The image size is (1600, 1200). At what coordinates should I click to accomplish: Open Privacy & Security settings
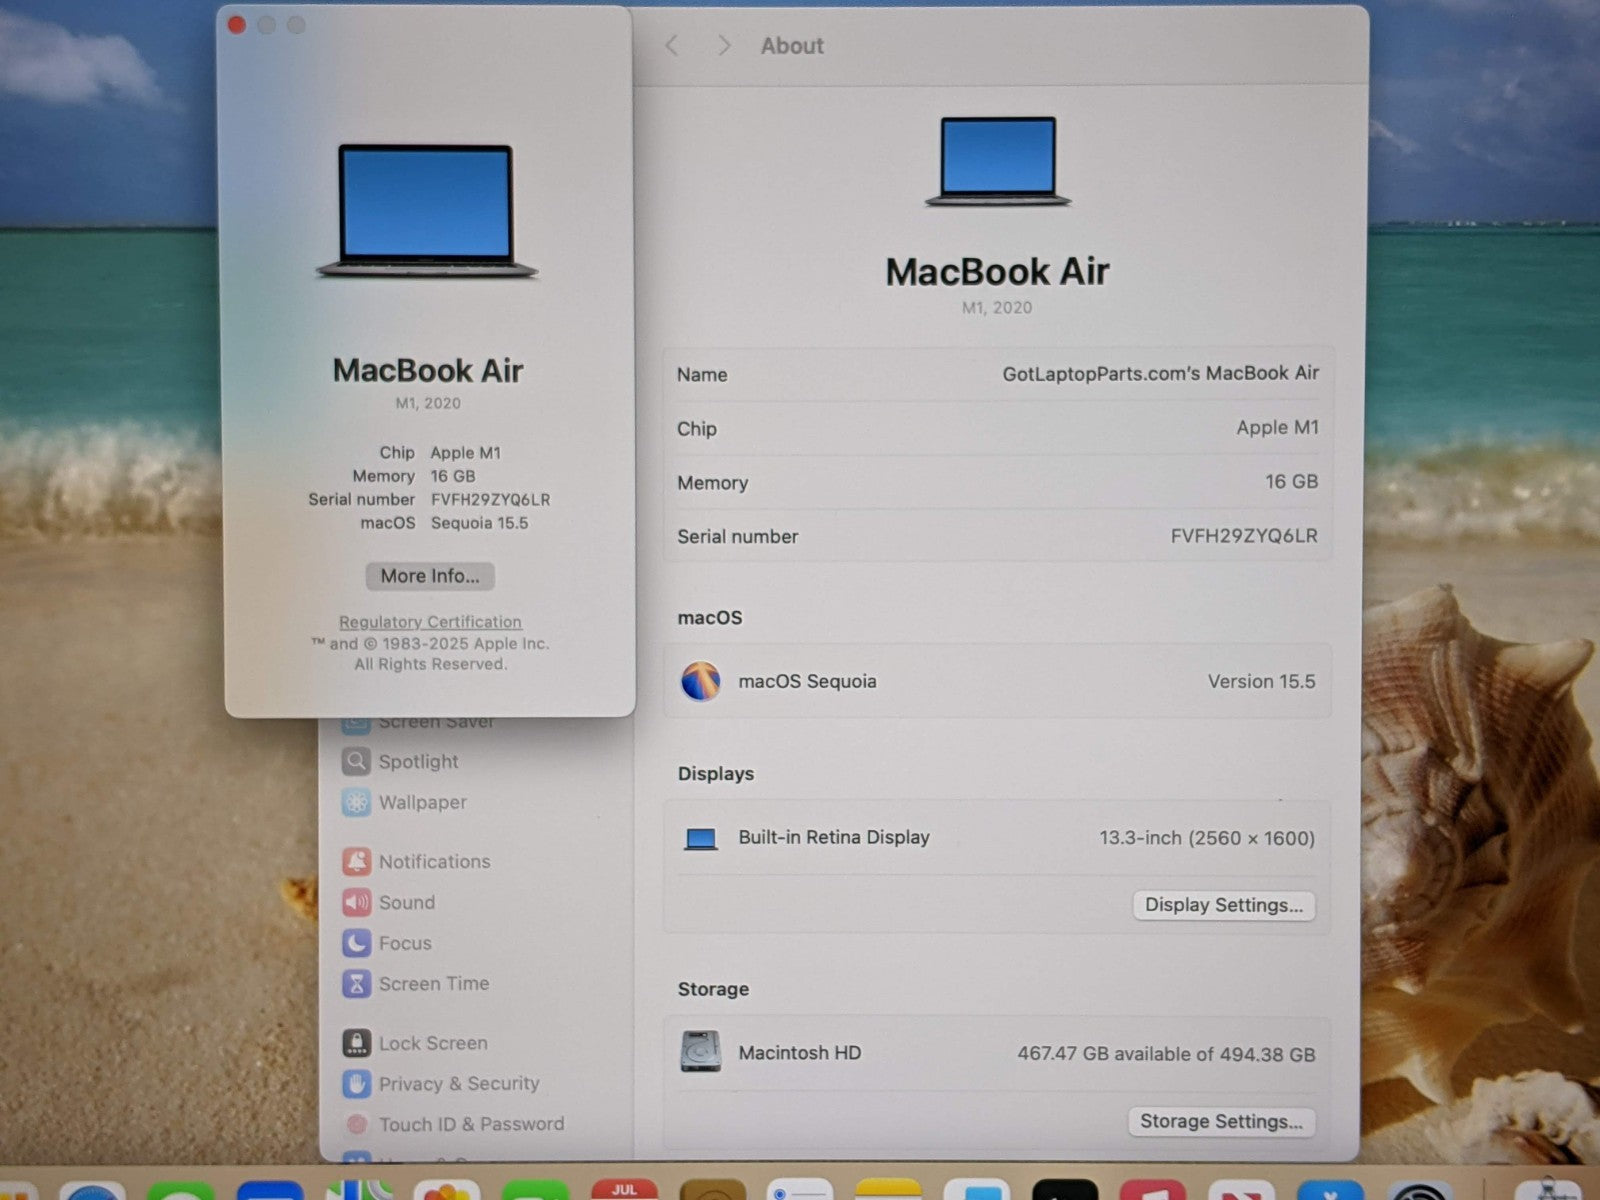(457, 1084)
